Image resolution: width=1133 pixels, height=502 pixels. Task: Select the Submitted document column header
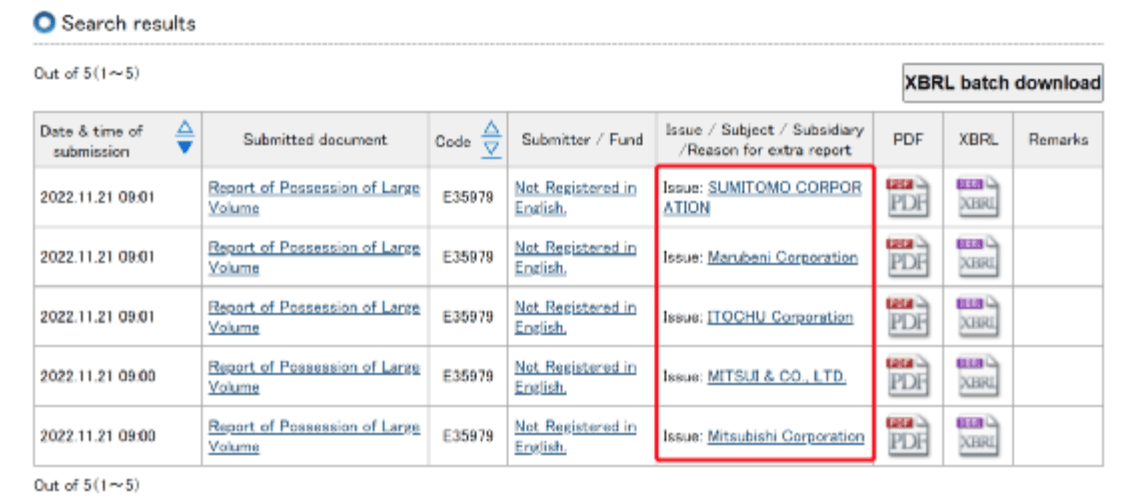coord(315,139)
